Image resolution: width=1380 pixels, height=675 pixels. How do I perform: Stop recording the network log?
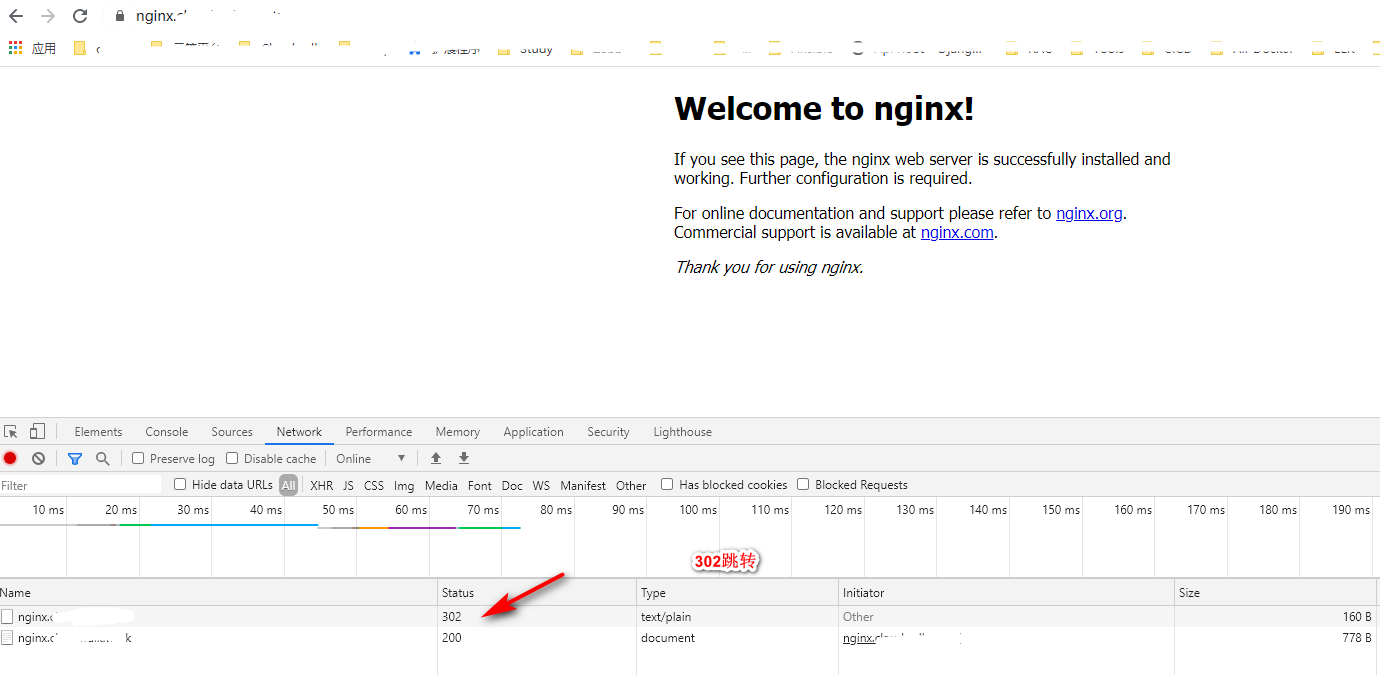click(x=10, y=458)
